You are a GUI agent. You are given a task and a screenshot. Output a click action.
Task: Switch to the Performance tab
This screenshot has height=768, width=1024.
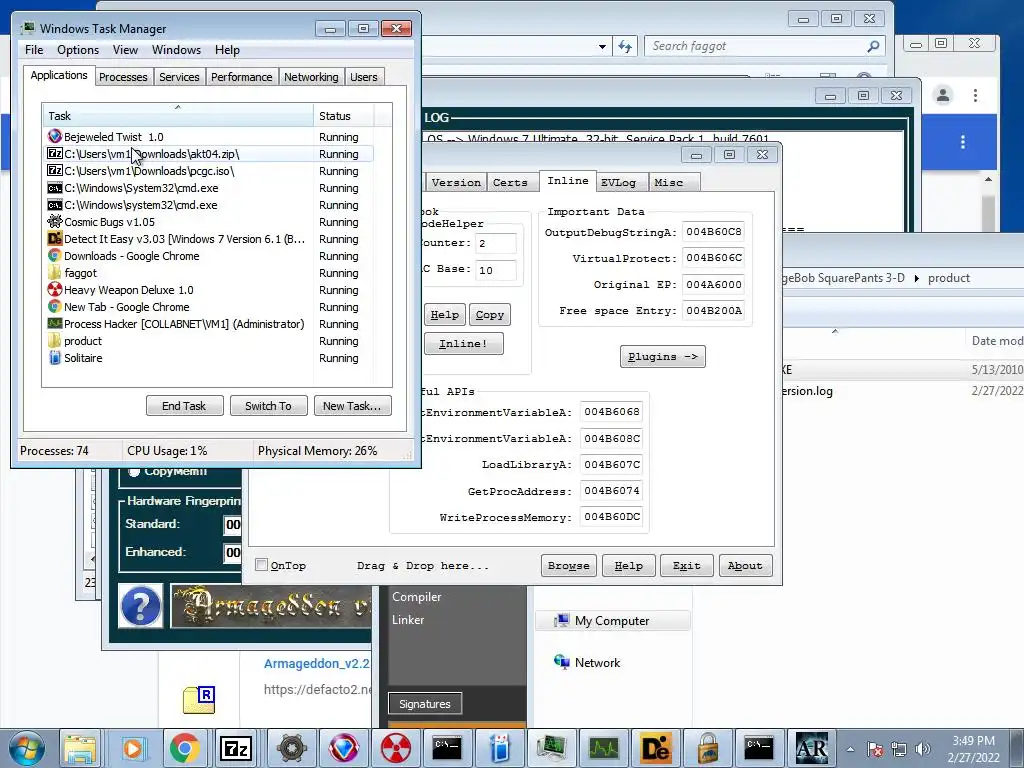[x=241, y=77]
